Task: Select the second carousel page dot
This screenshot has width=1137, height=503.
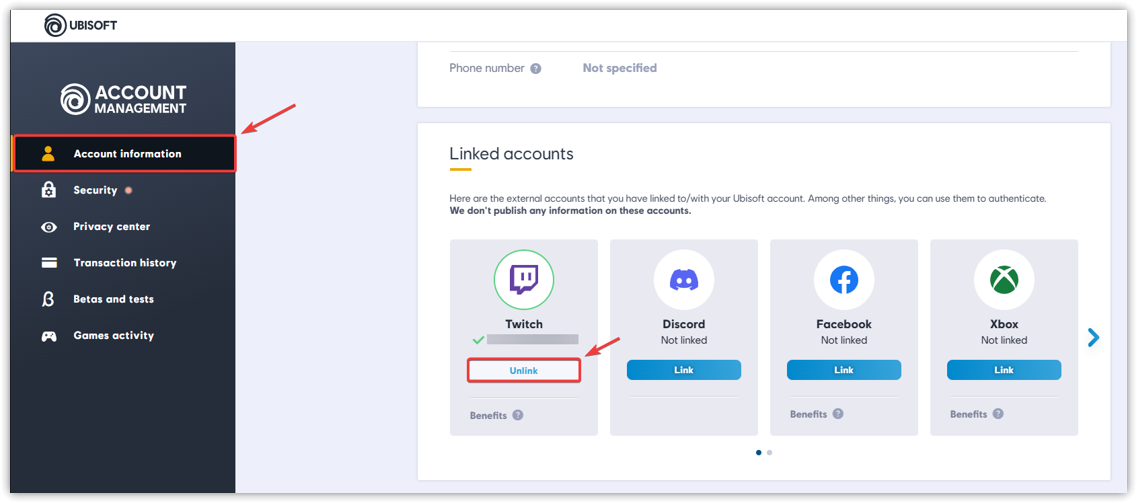Action: click(x=769, y=452)
